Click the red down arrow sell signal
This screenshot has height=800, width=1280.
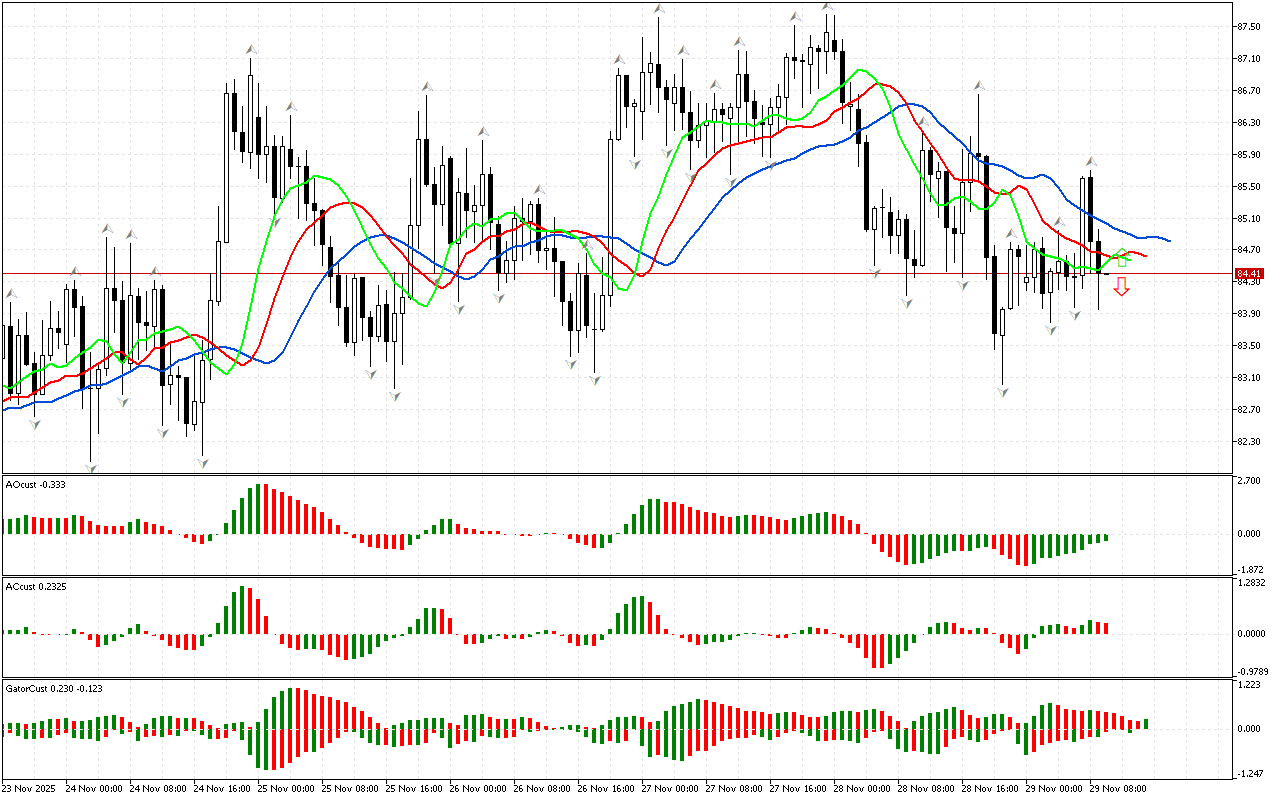point(1122,287)
